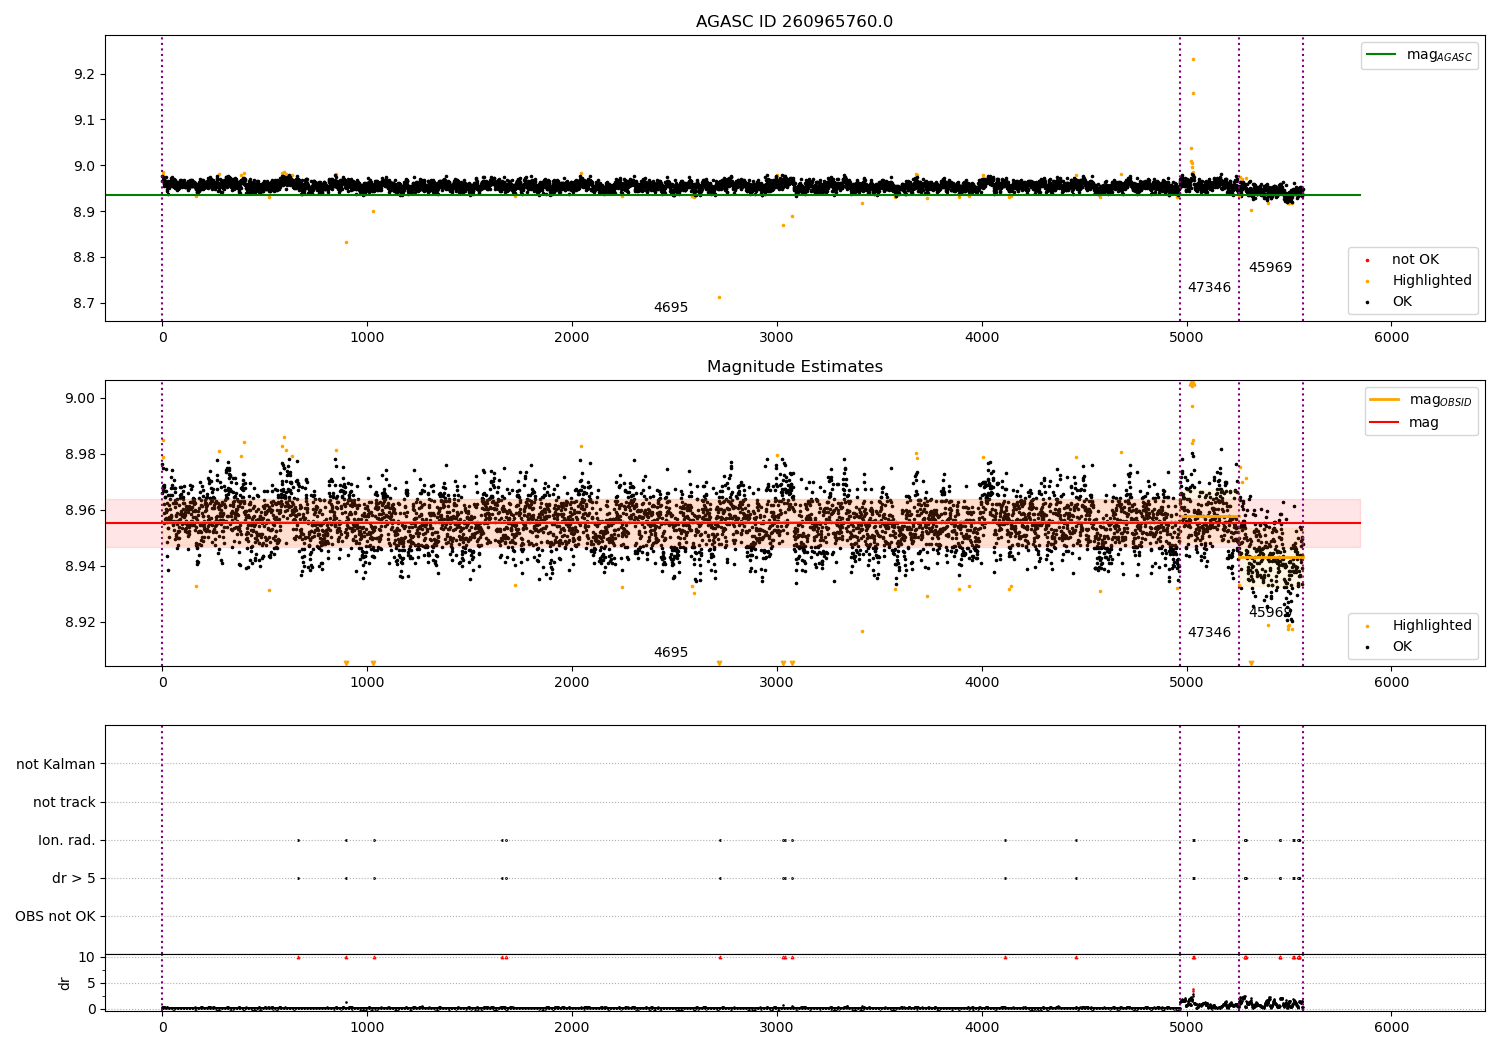The width and height of the screenshot is (1500, 1050).
Task: Click the 'not Kalman' row label
Action: [56, 765]
